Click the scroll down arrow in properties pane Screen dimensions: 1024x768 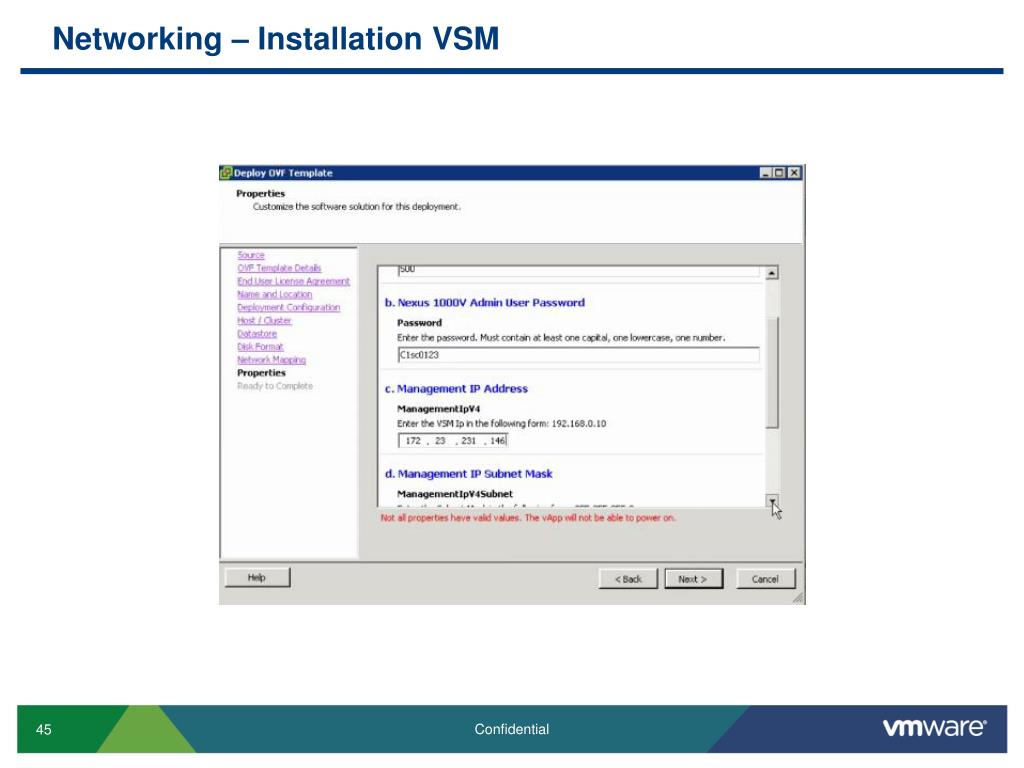[772, 501]
